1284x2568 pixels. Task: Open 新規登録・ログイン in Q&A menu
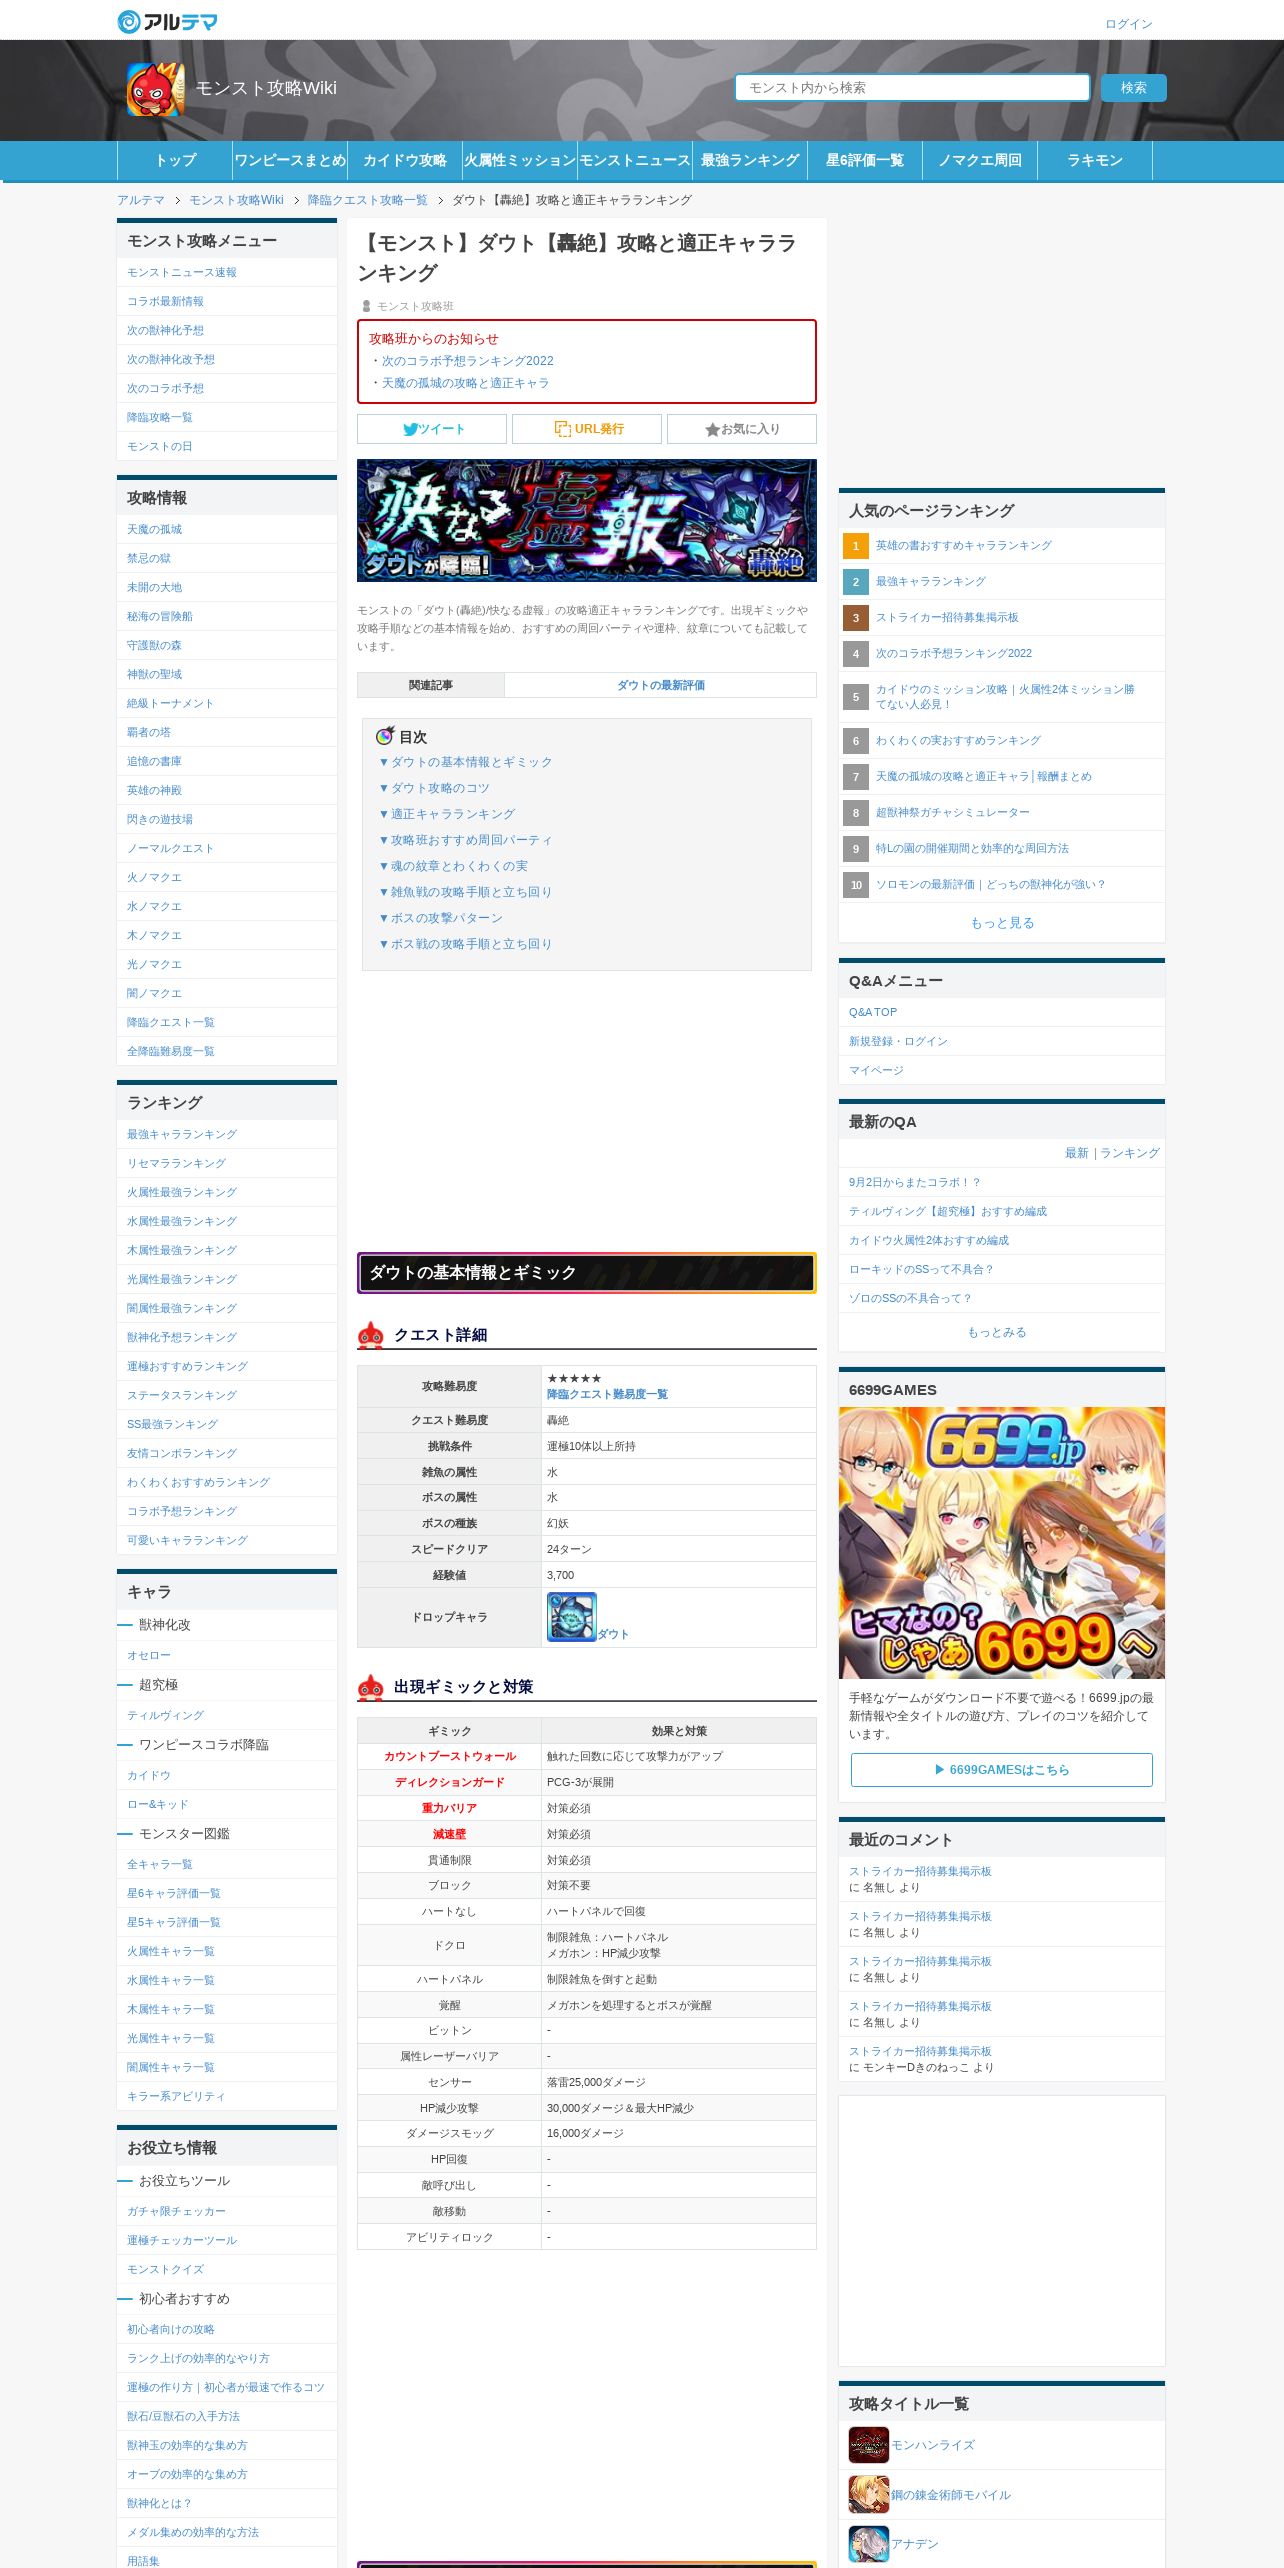pos(898,1041)
